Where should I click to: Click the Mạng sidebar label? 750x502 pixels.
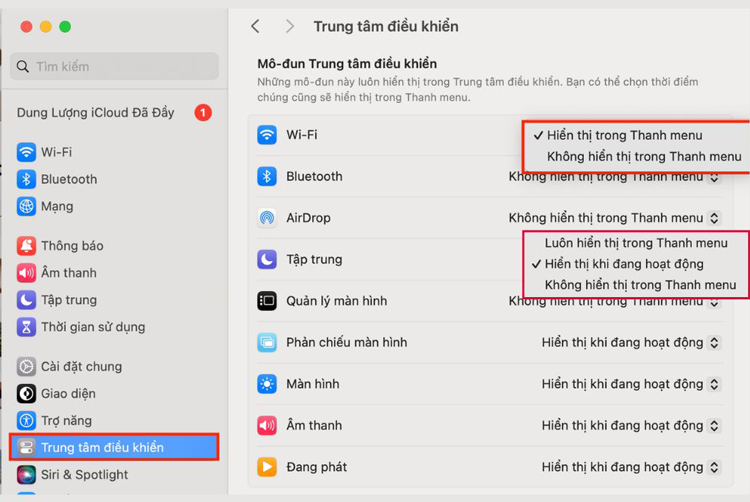point(57,207)
